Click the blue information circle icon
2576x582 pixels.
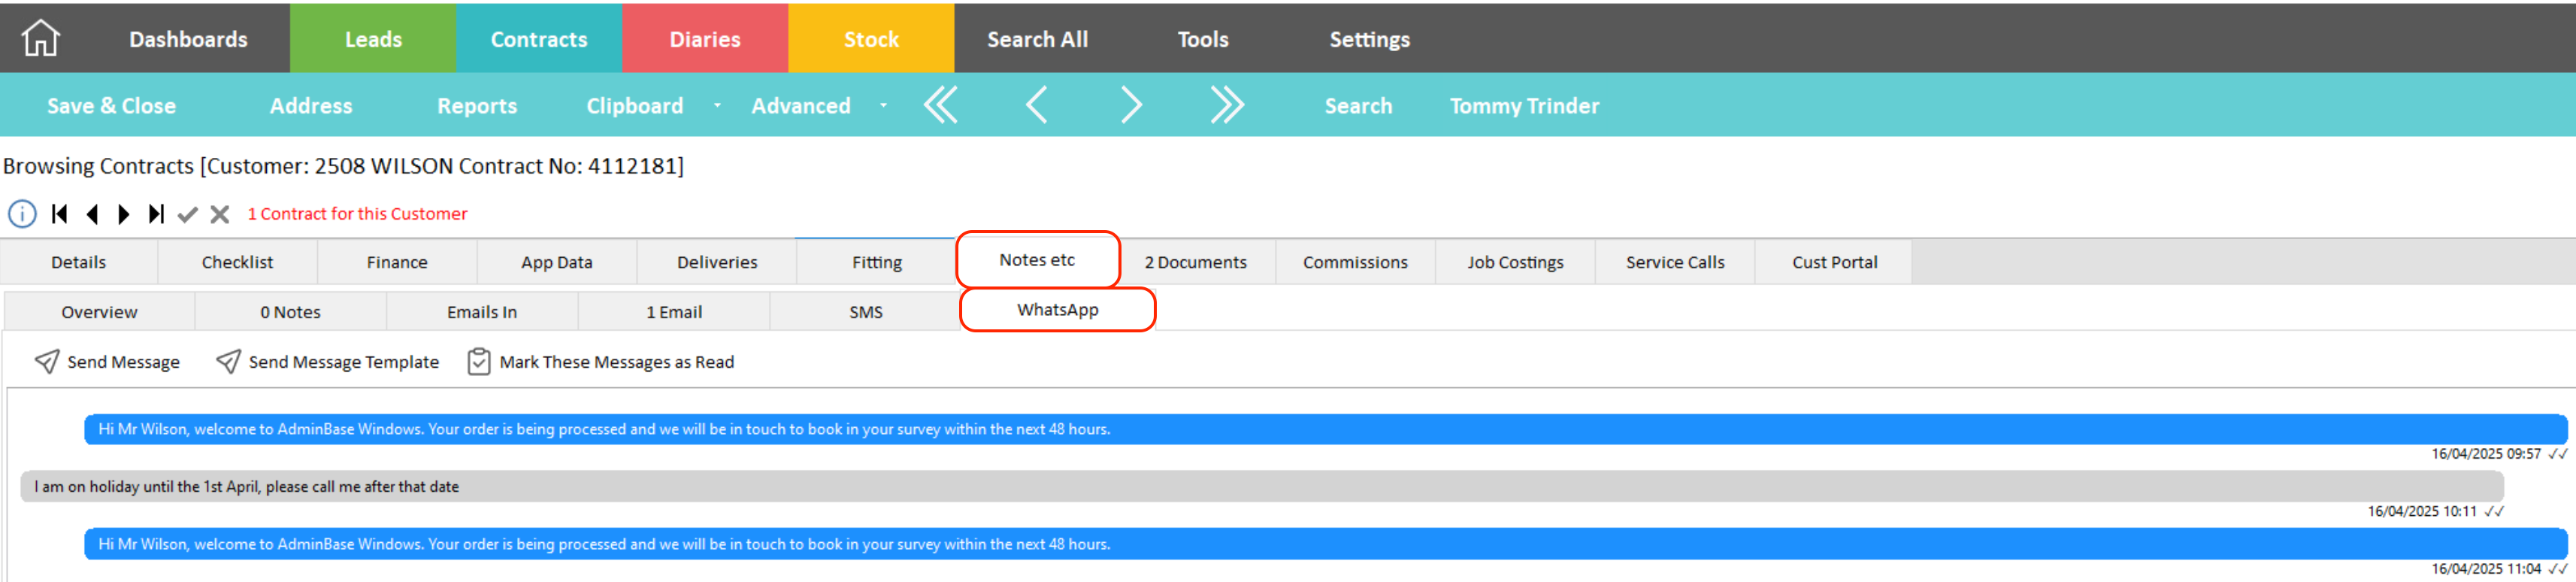(22, 214)
